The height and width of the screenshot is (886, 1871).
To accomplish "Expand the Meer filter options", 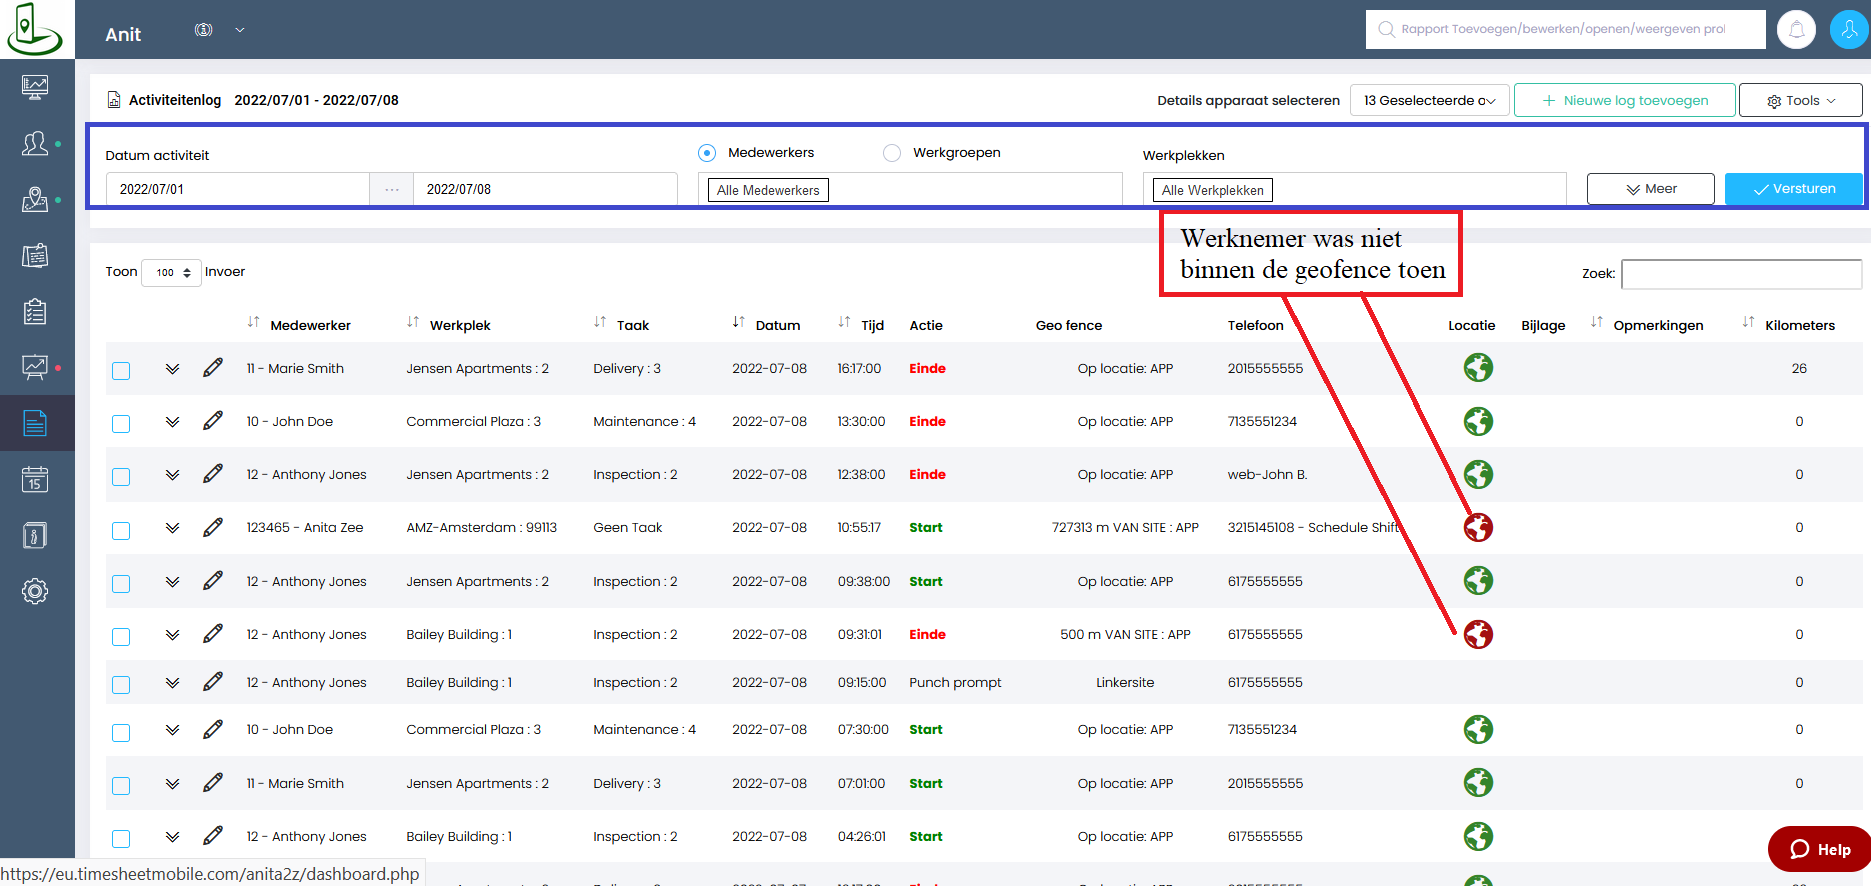I will click(x=1650, y=189).
